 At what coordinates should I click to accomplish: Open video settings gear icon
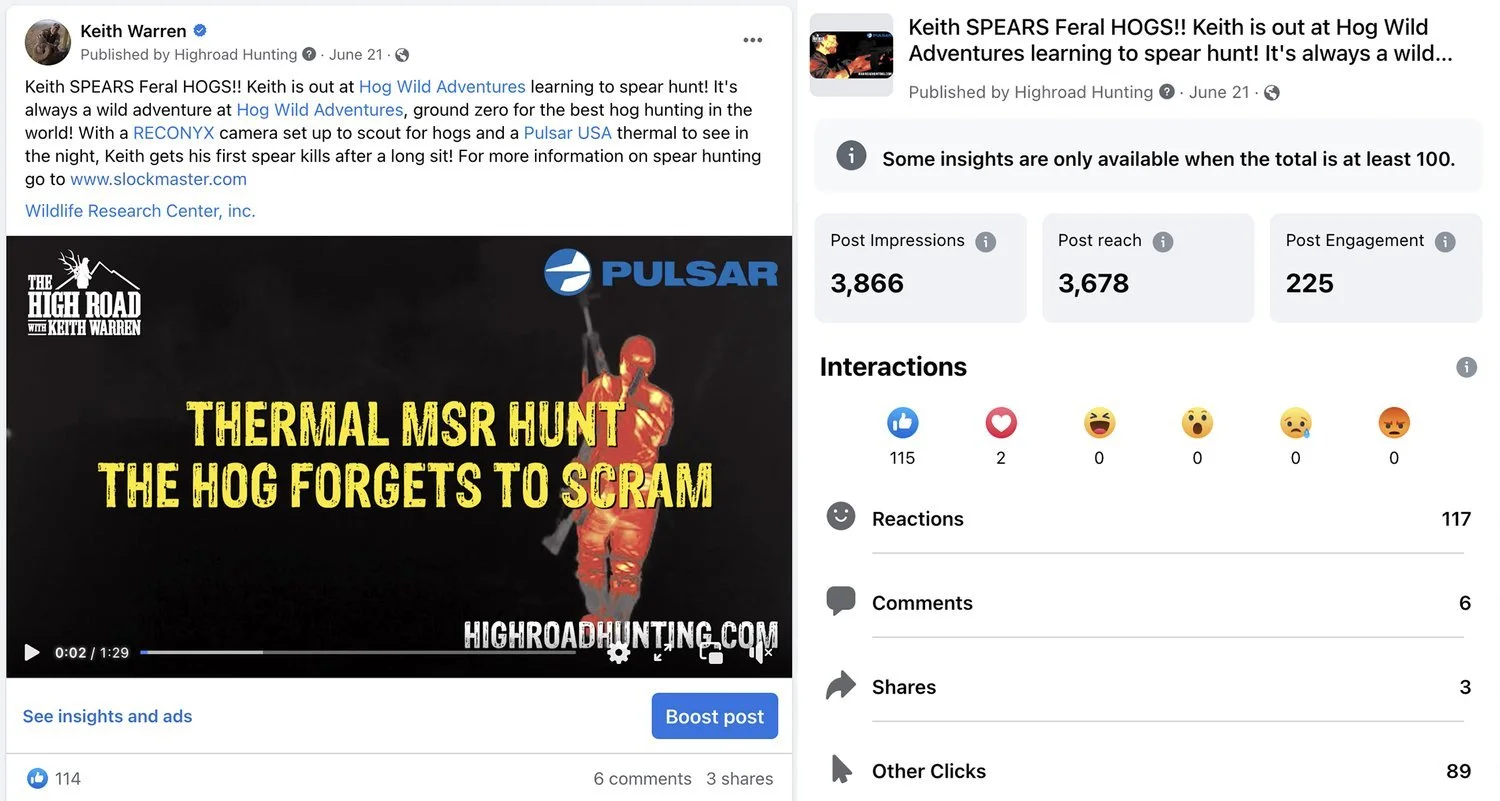pyautogui.click(x=619, y=653)
